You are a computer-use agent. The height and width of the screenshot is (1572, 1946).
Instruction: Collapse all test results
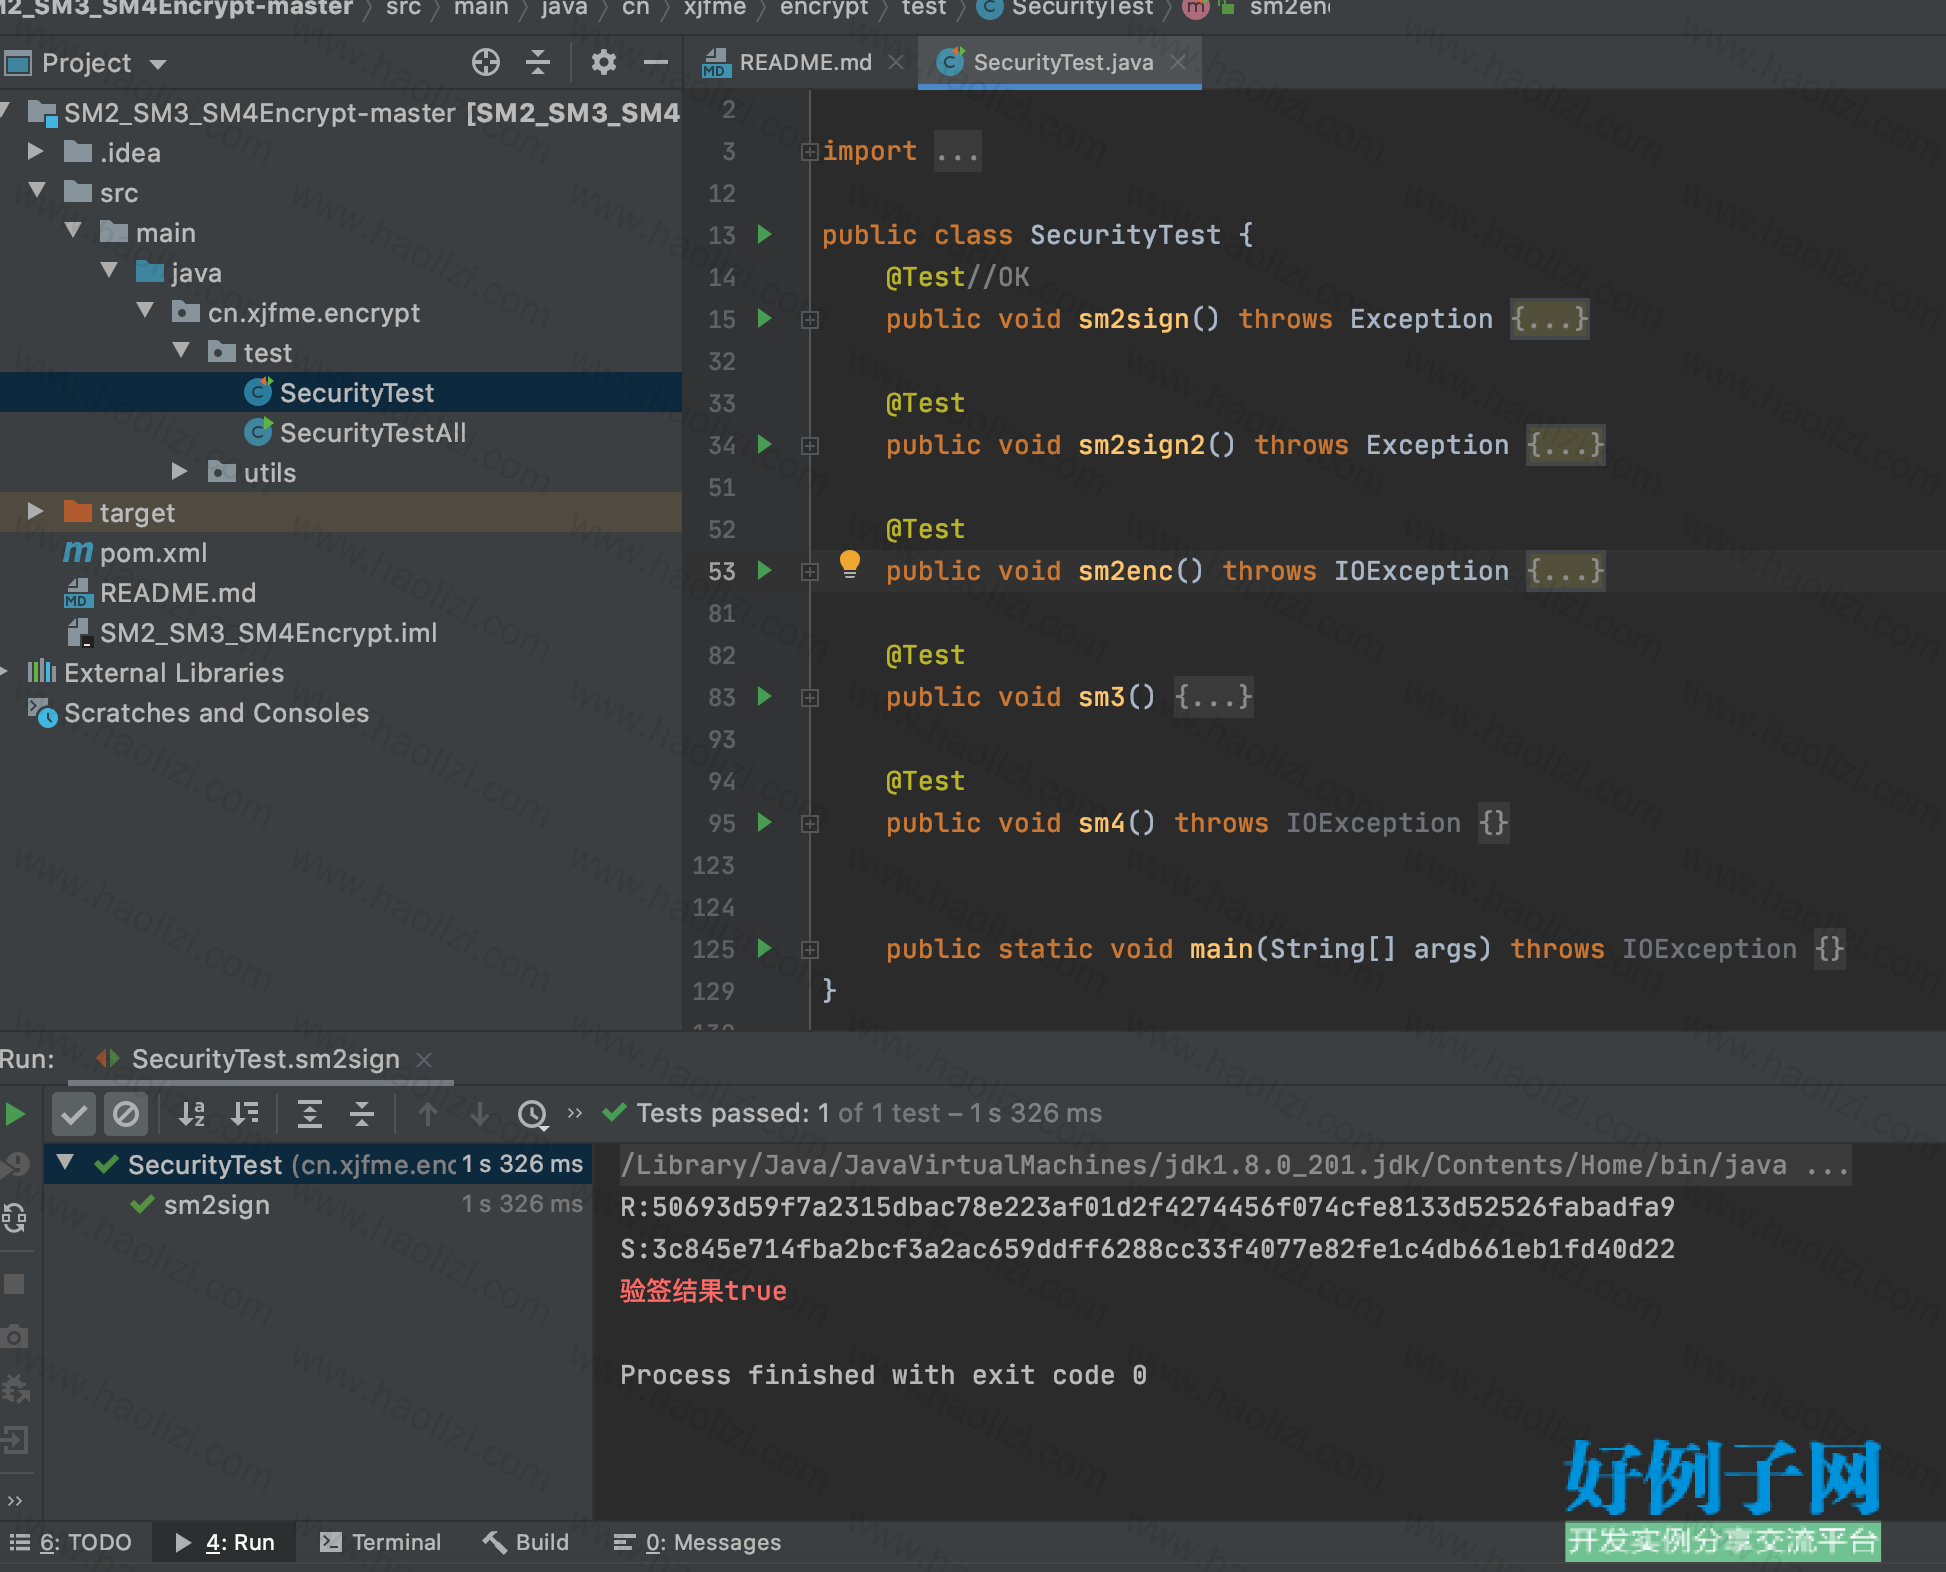[x=362, y=1114]
